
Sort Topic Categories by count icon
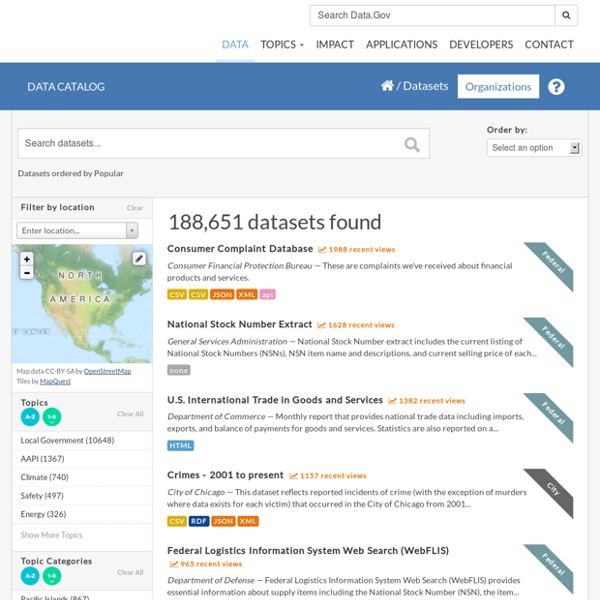click(52, 576)
